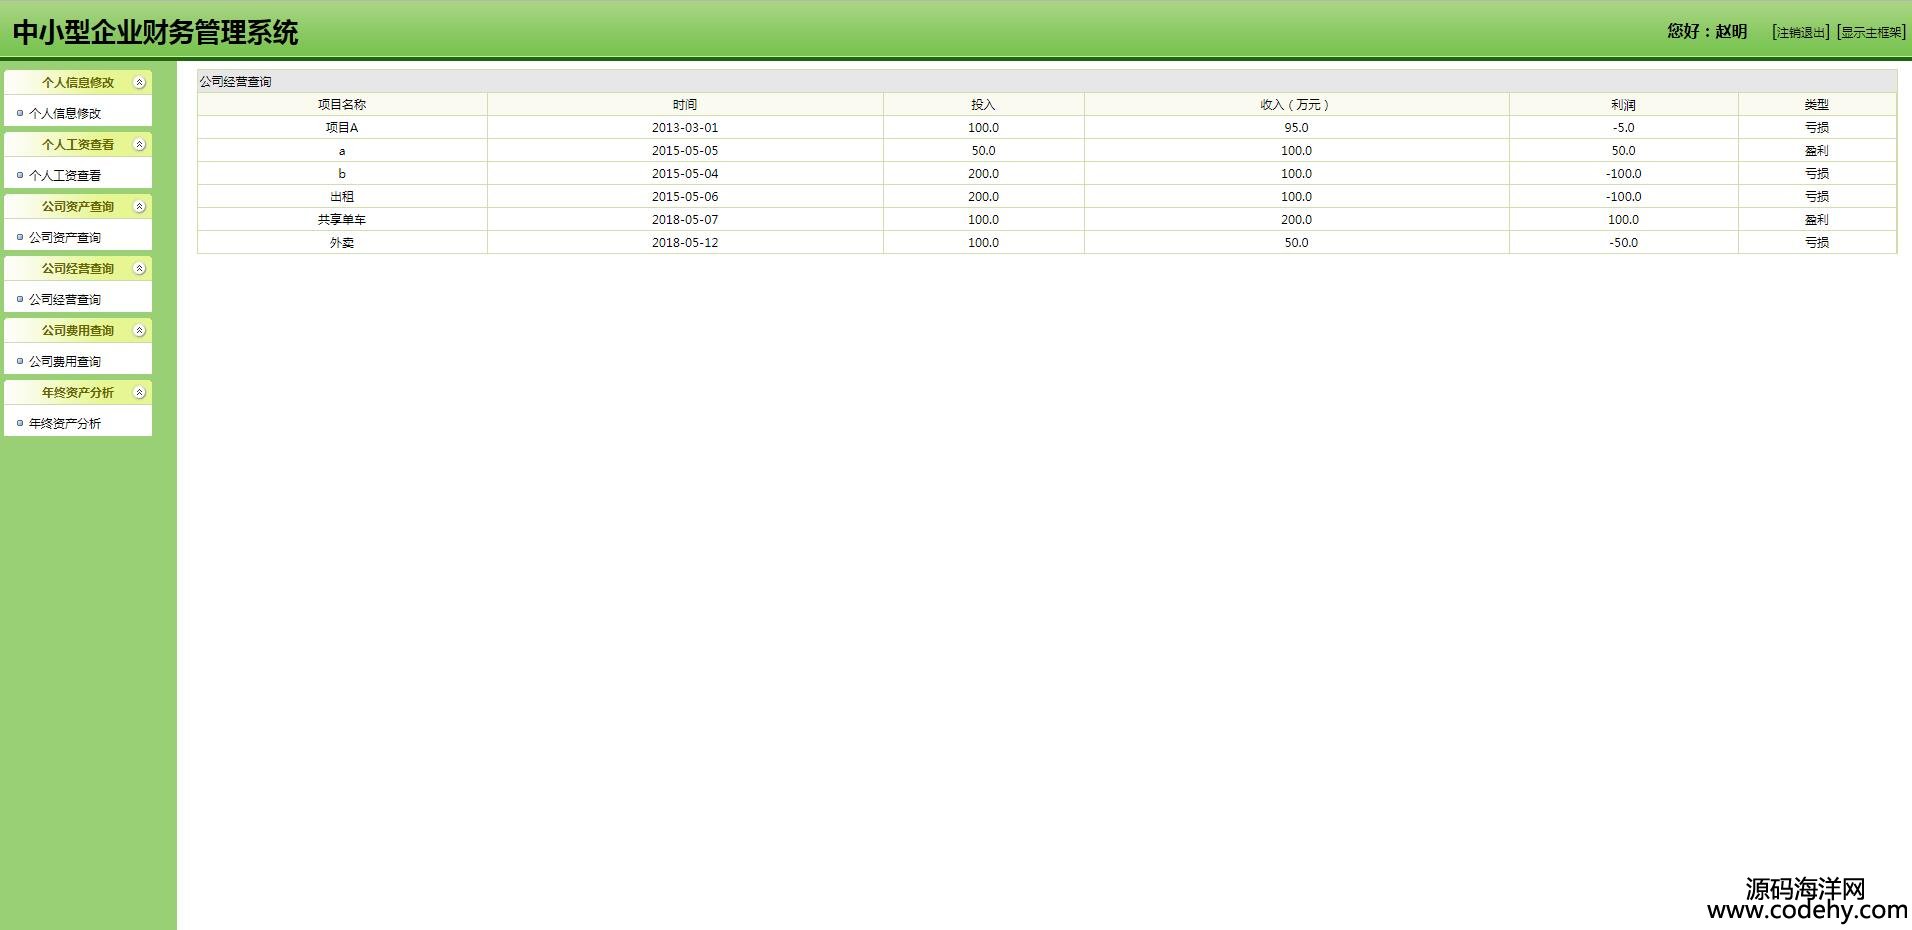This screenshot has height=930, width=1912.
Task: Collapse the 公司经营查询 section chevron
Action: click(140, 269)
